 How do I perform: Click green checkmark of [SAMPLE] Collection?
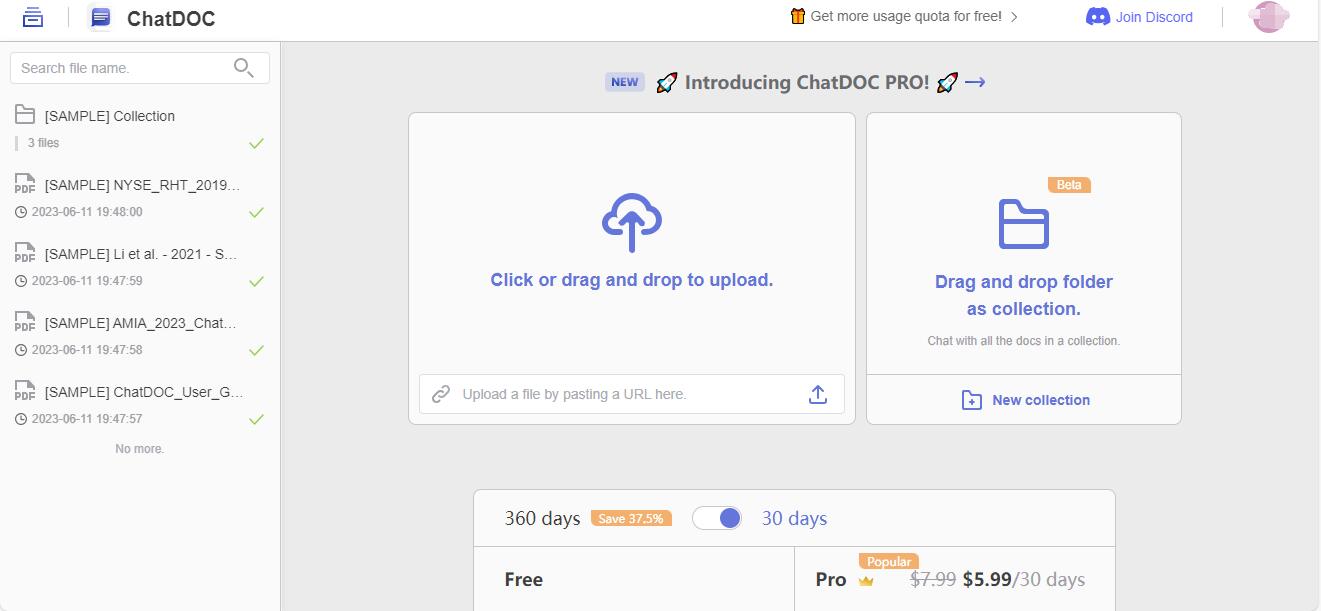tap(257, 143)
